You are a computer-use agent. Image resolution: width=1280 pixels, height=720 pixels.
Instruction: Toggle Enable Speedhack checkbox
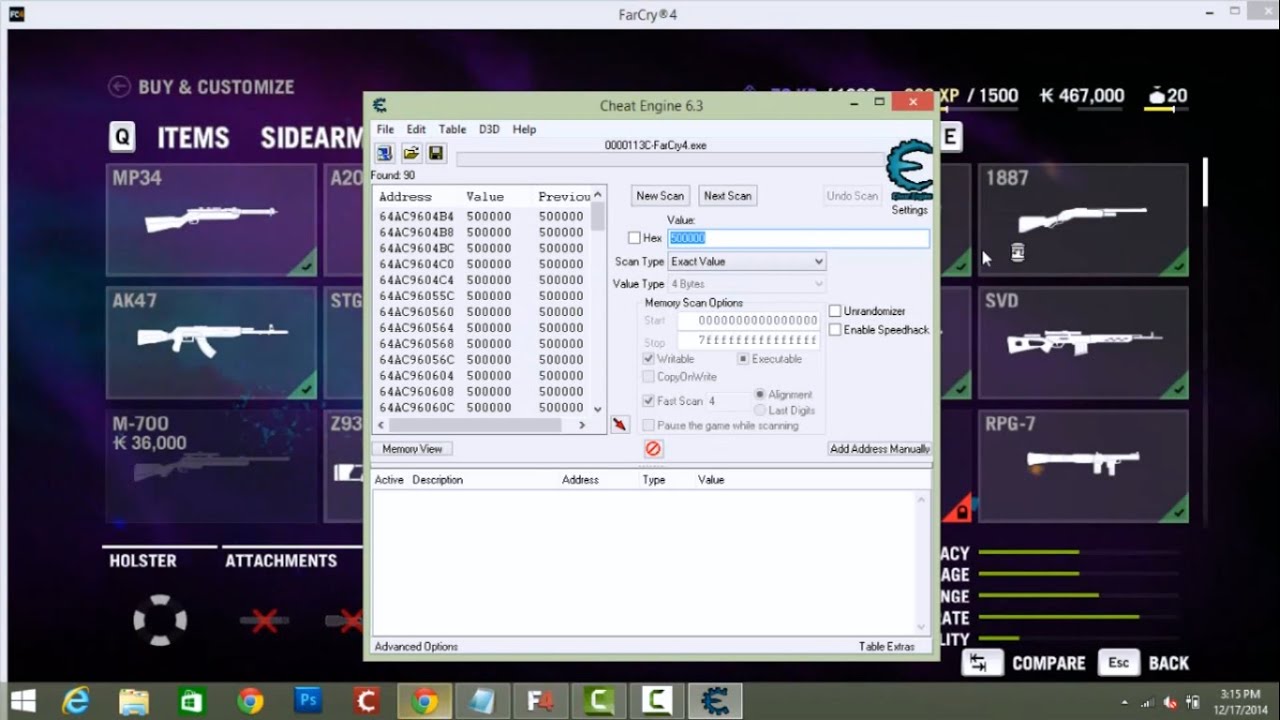coord(835,329)
